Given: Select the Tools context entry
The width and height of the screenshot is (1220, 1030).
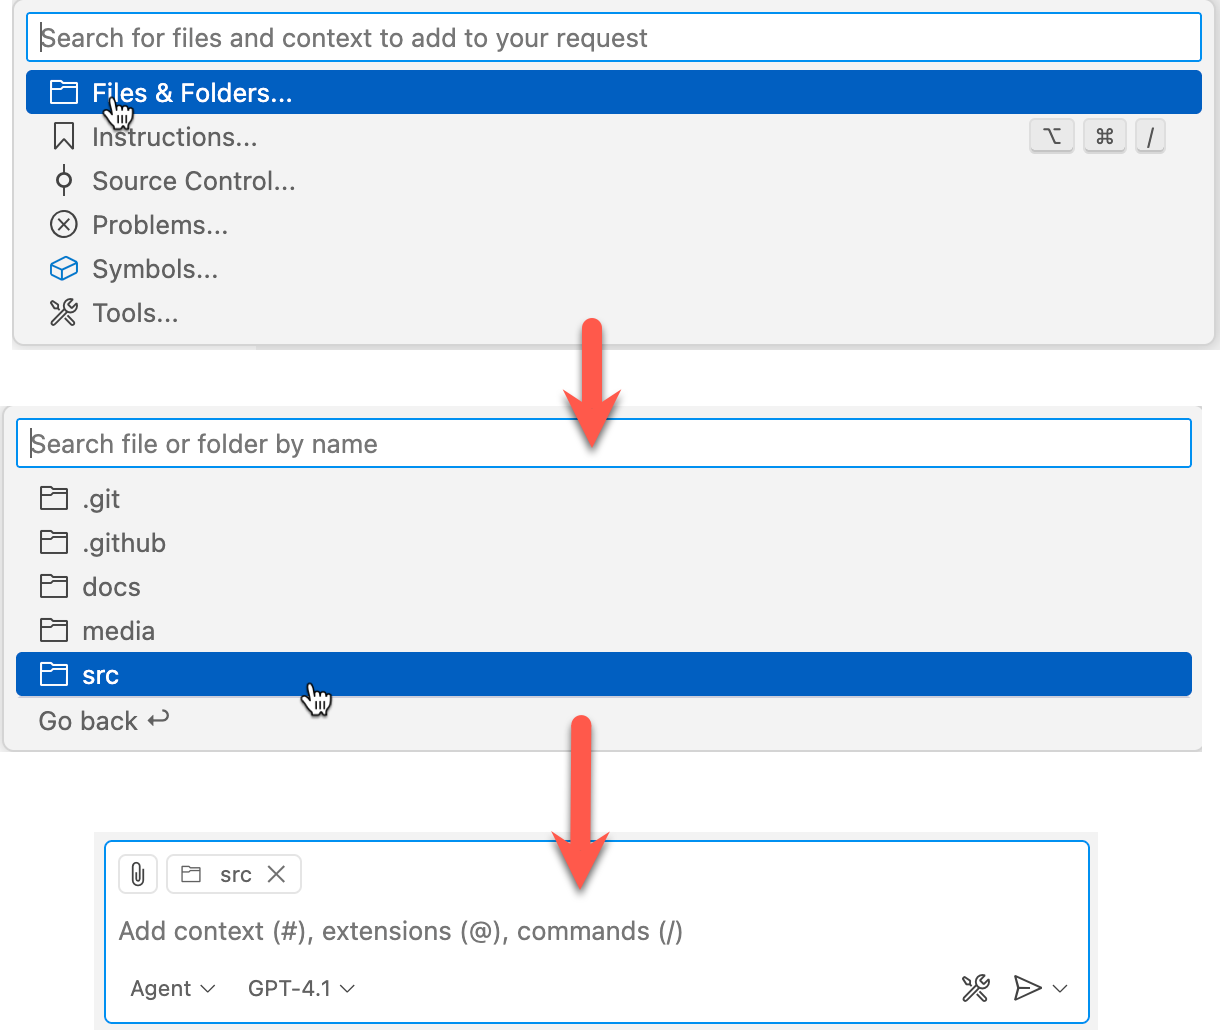Looking at the screenshot, I should coord(135,313).
